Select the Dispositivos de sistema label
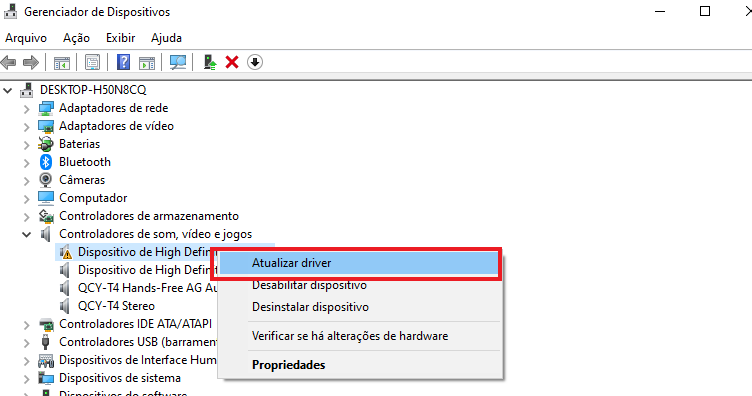Image resolution: width=752 pixels, height=396 pixels. 120,378
